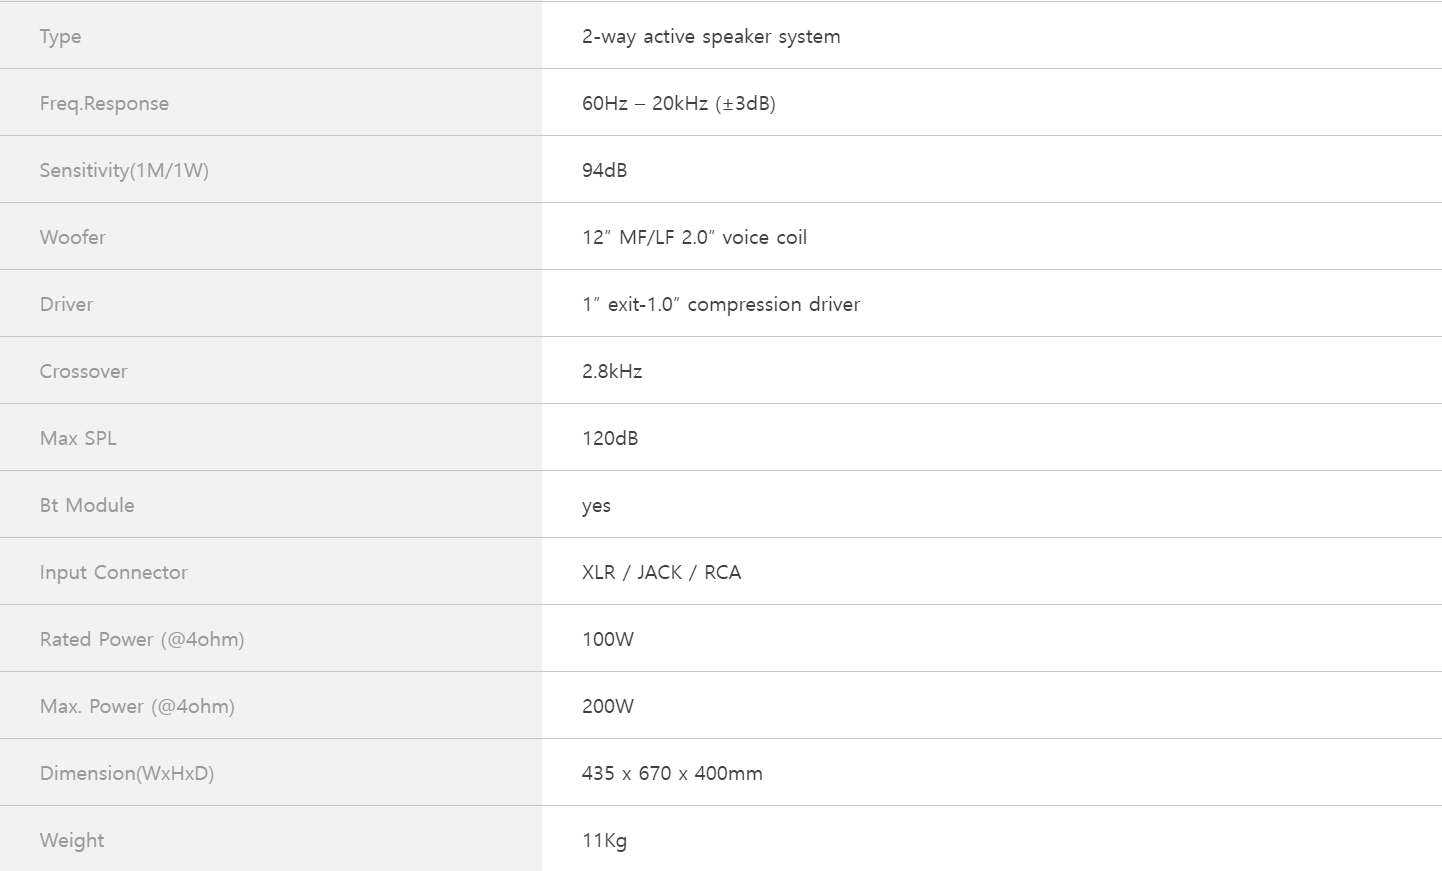This screenshot has height=871, width=1442.
Task: Click the Driver row label
Action: 66,304
